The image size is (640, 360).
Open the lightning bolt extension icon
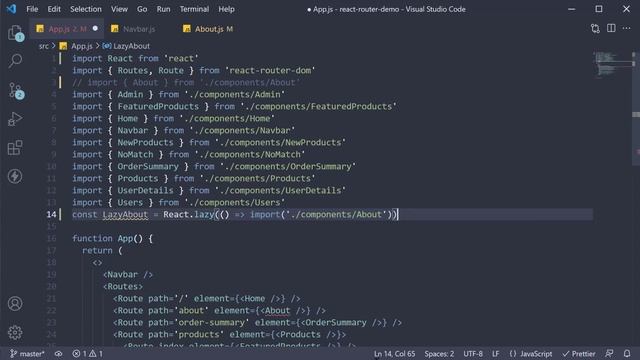pos(15,176)
